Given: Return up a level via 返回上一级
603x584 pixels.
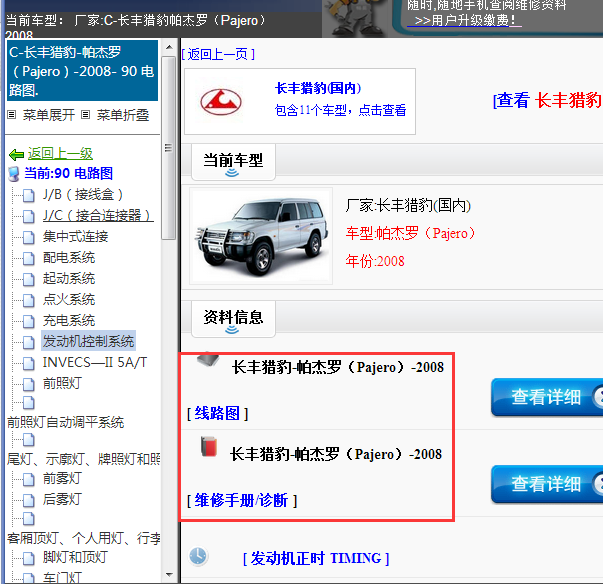Looking at the screenshot, I should tap(60, 154).
